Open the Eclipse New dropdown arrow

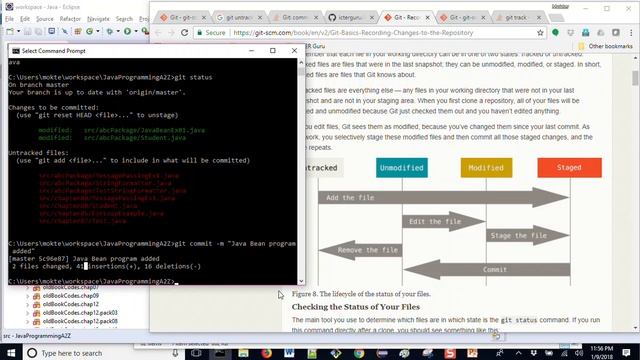click(x=18, y=31)
